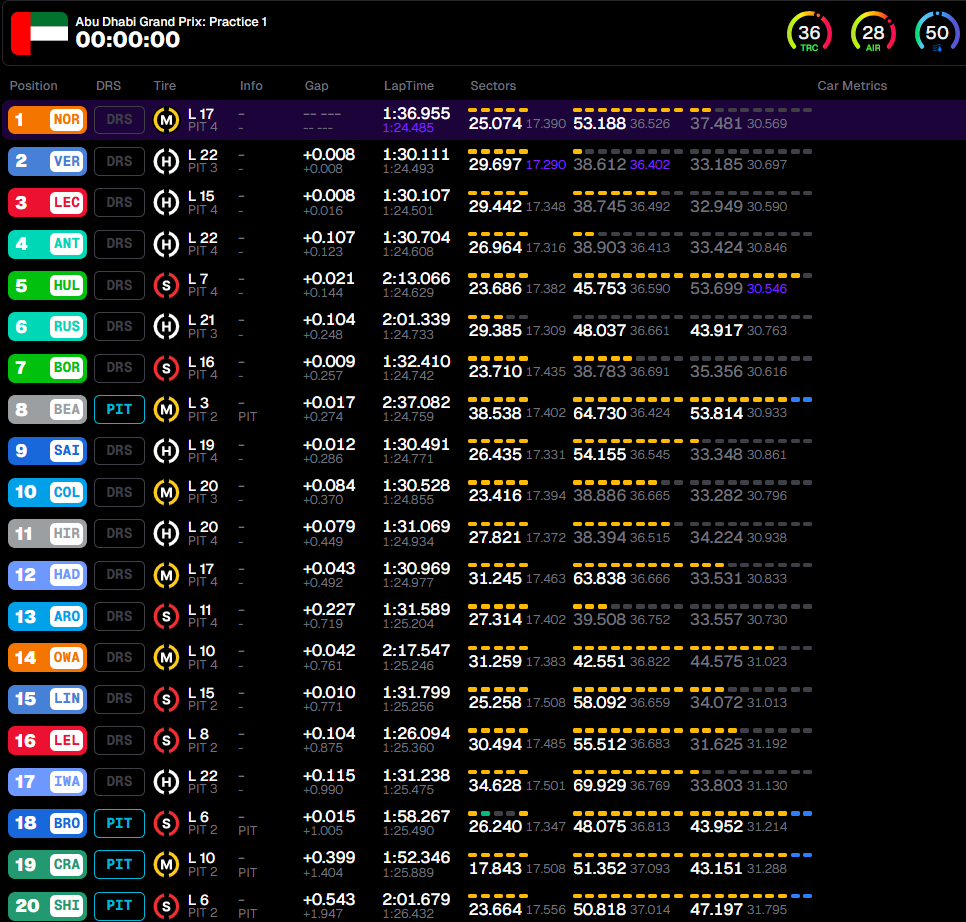Click the PIT indicator in CRA's row
The height and width of the screenshot is (922, 966).
(x=119, y=865)
